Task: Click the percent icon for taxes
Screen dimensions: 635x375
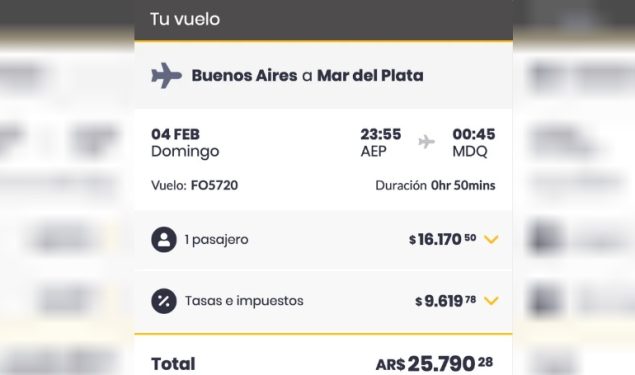Action: (x=164, y=301)
